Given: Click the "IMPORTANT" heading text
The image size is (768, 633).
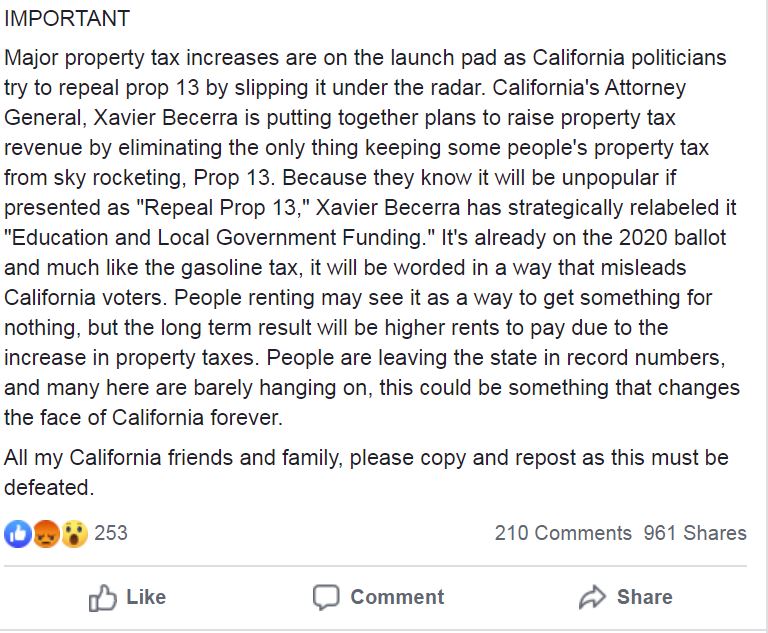Looking at the screenshot, I should (67, 19).
